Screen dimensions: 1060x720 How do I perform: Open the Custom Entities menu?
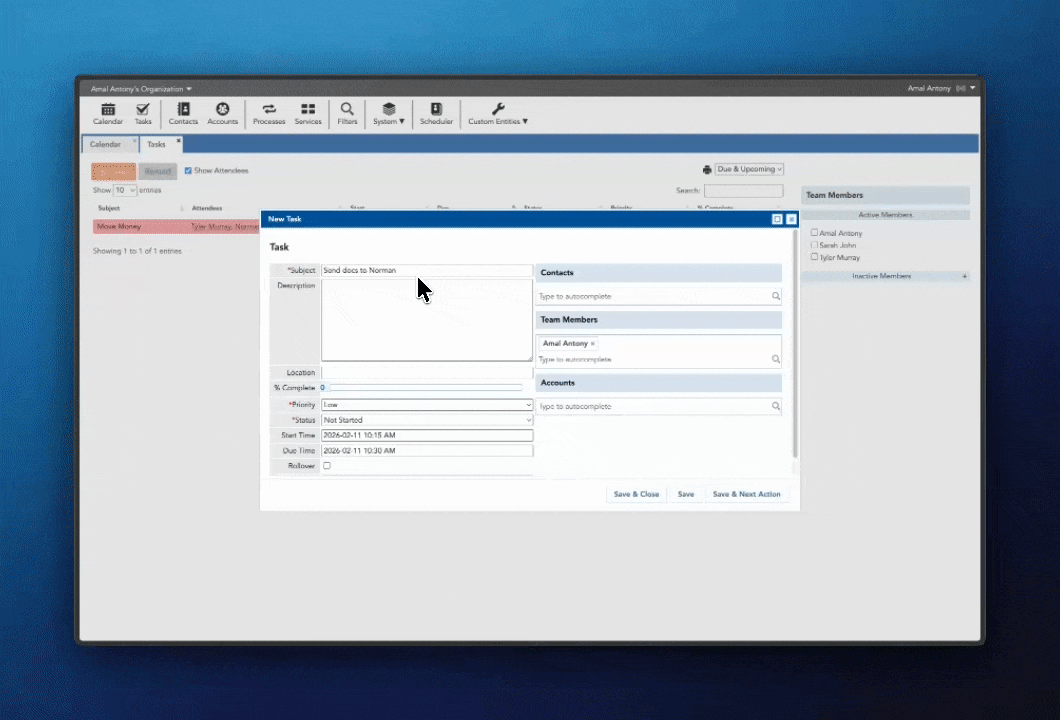[x=497, y=116]
